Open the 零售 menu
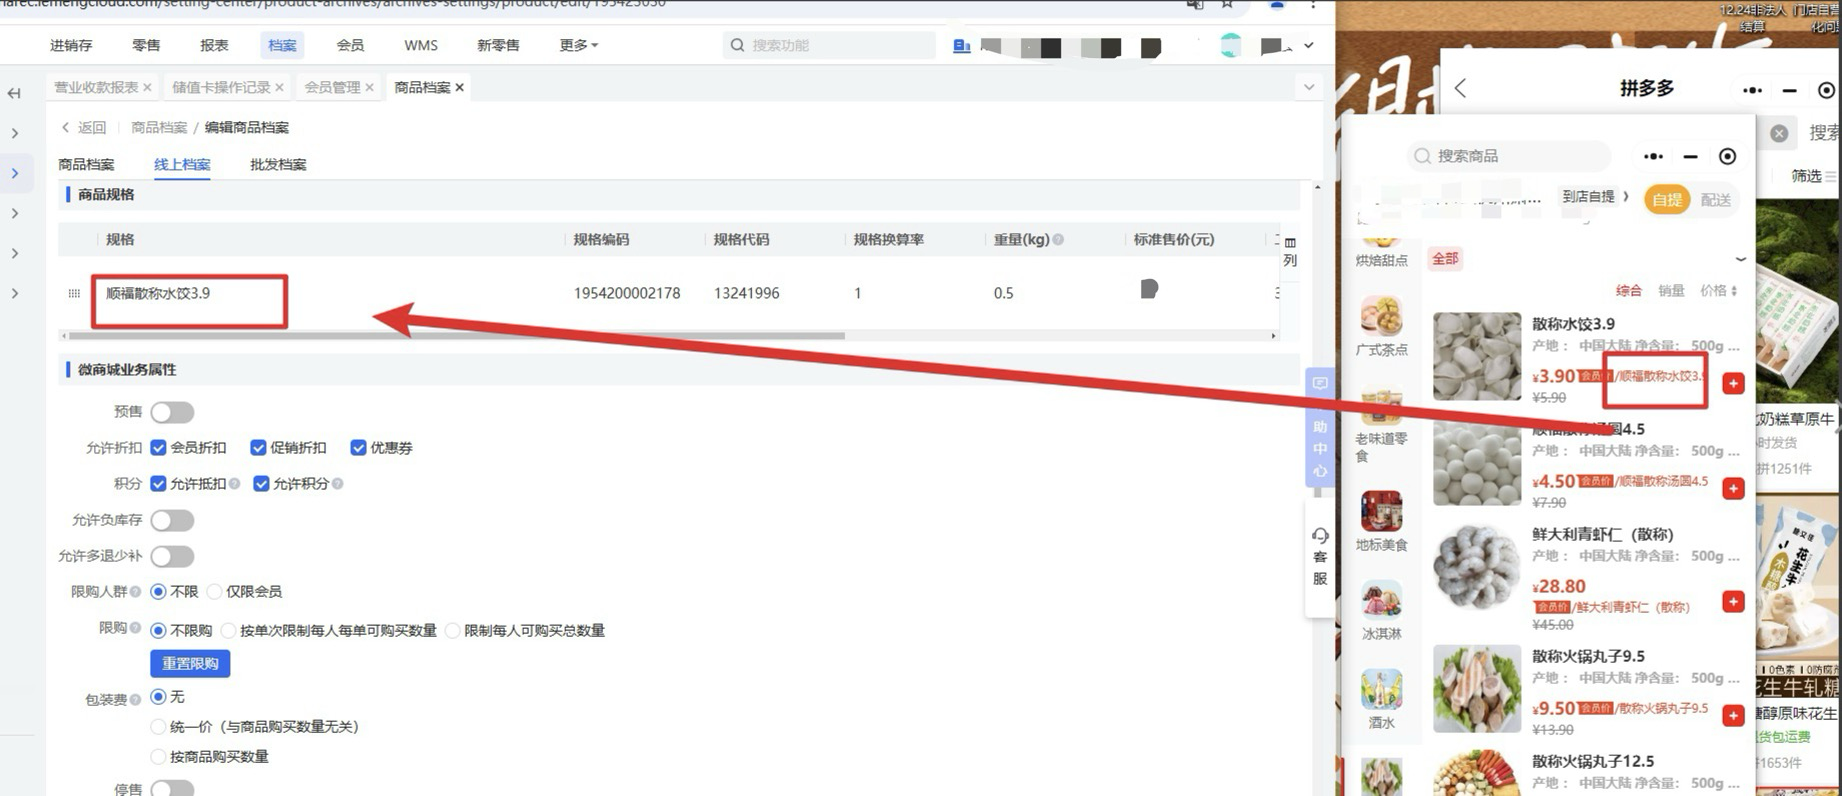This screenshot has width=1842, height=796. point(146,45)
